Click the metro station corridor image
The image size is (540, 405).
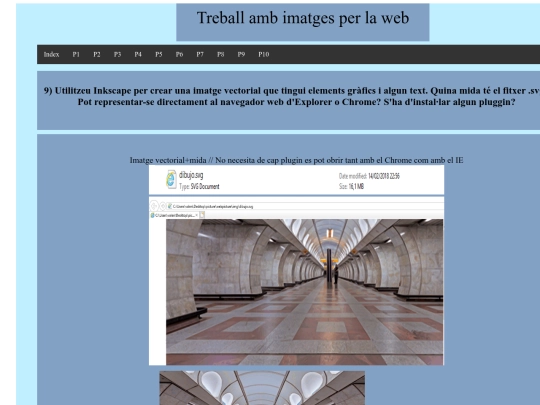coord(305,292)
